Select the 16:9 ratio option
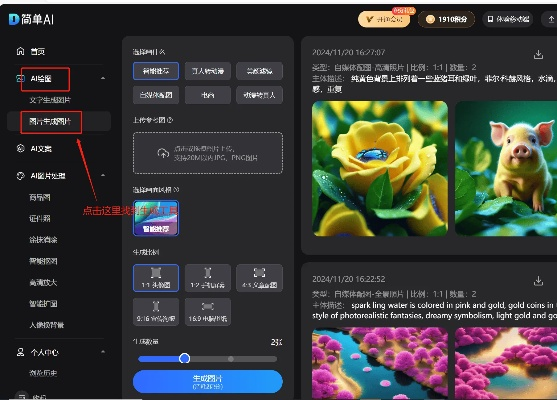The image size is (557, 400). coord(208,312)
